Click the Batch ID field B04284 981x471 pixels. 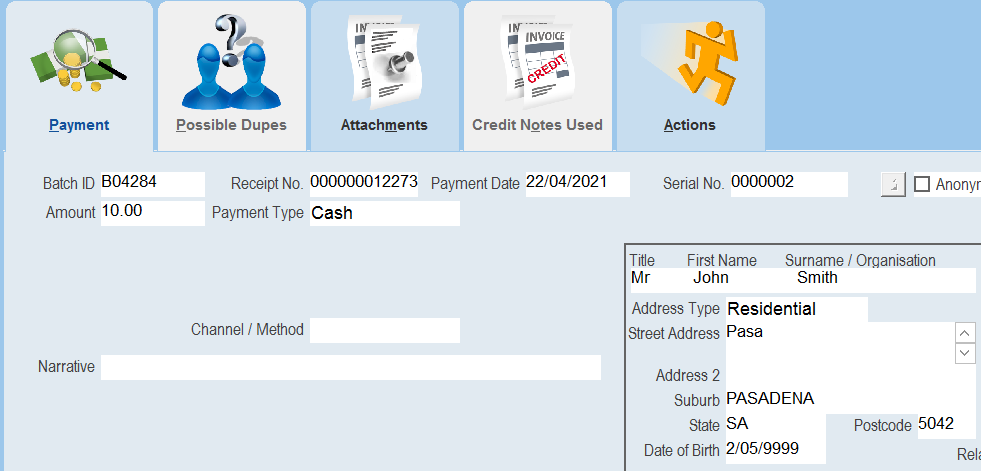click(153, 185)
